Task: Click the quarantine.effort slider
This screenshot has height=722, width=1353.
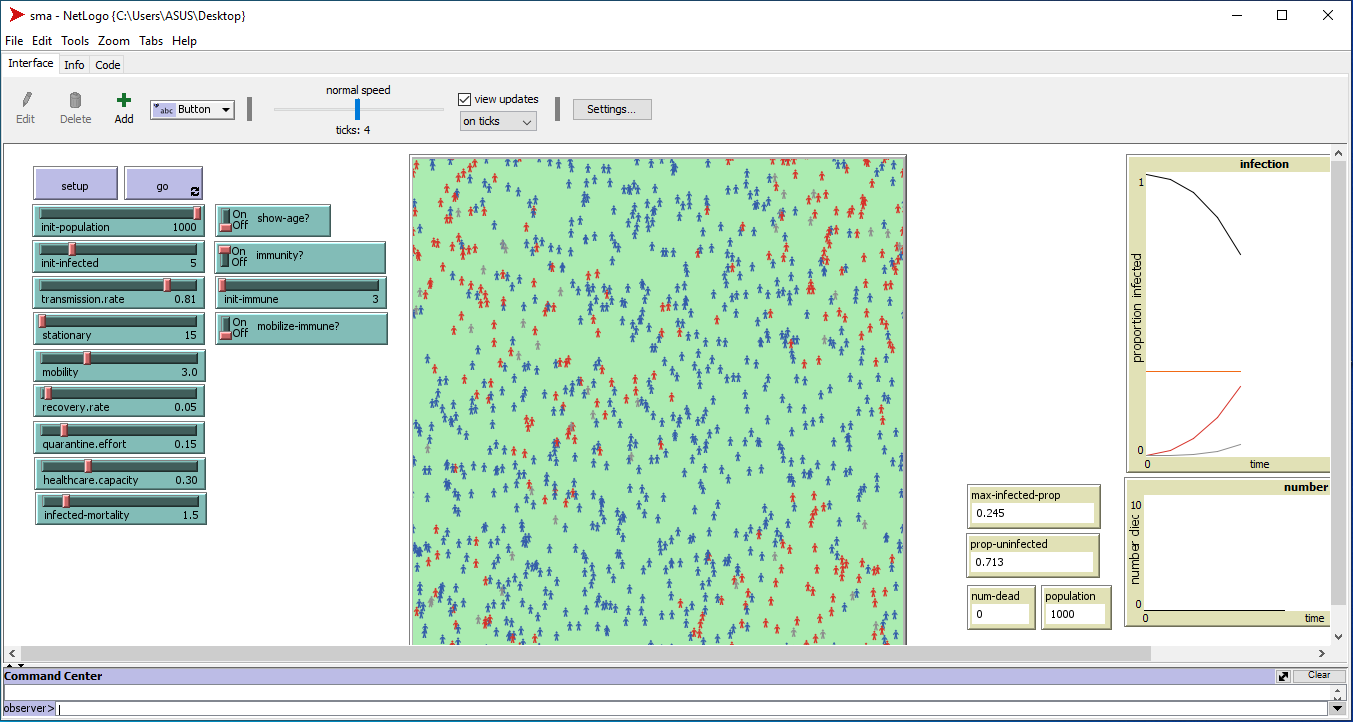Action: [x=118, y=438]
